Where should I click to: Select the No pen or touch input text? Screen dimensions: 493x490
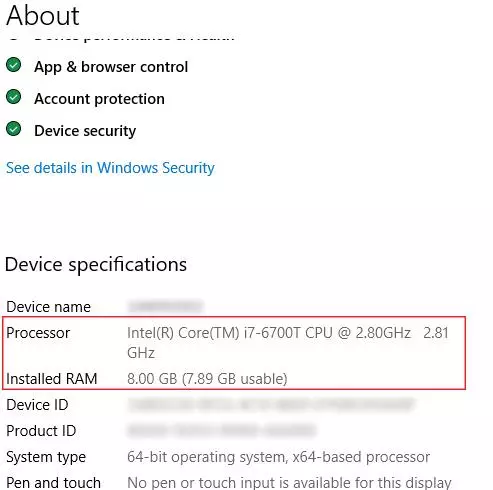(289, 483)
